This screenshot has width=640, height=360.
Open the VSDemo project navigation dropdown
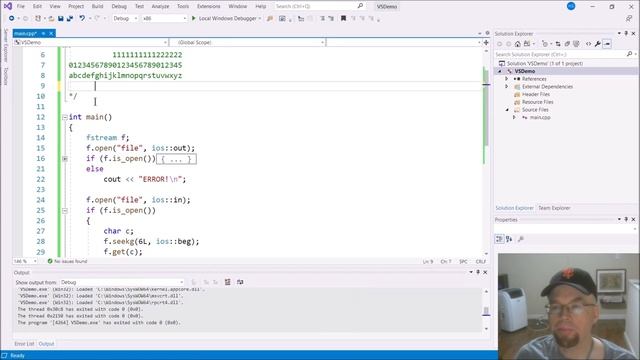[x=91, y=42]
